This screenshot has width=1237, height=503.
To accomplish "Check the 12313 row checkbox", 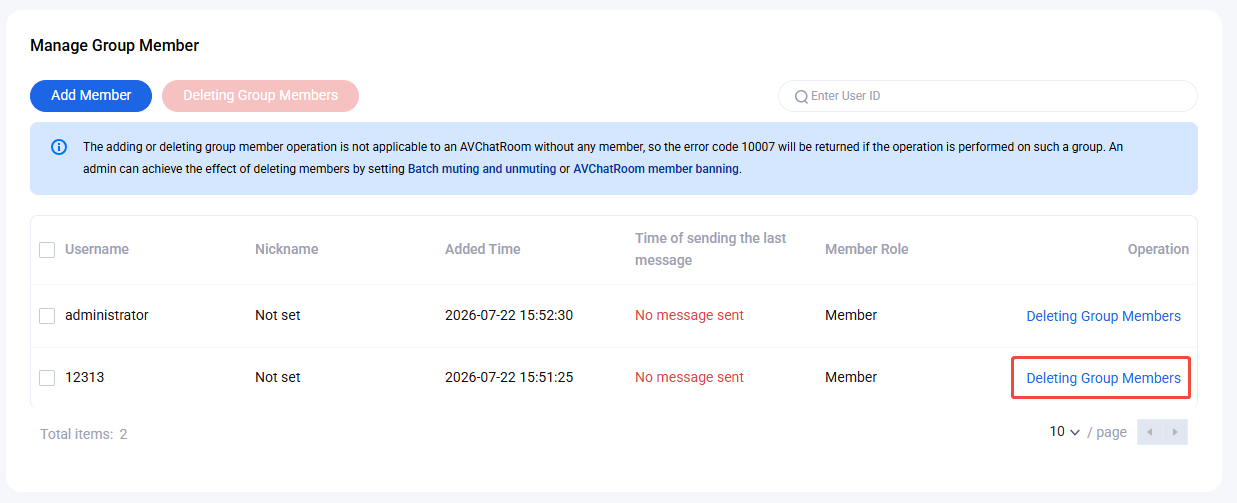I will [47, 378].
